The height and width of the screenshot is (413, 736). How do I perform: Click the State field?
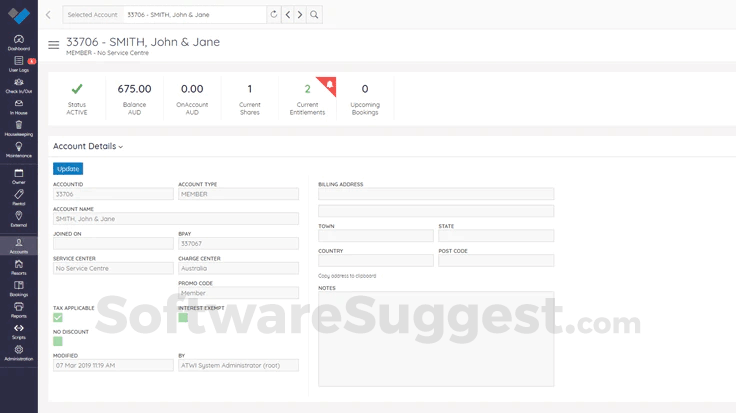point(496,236)
